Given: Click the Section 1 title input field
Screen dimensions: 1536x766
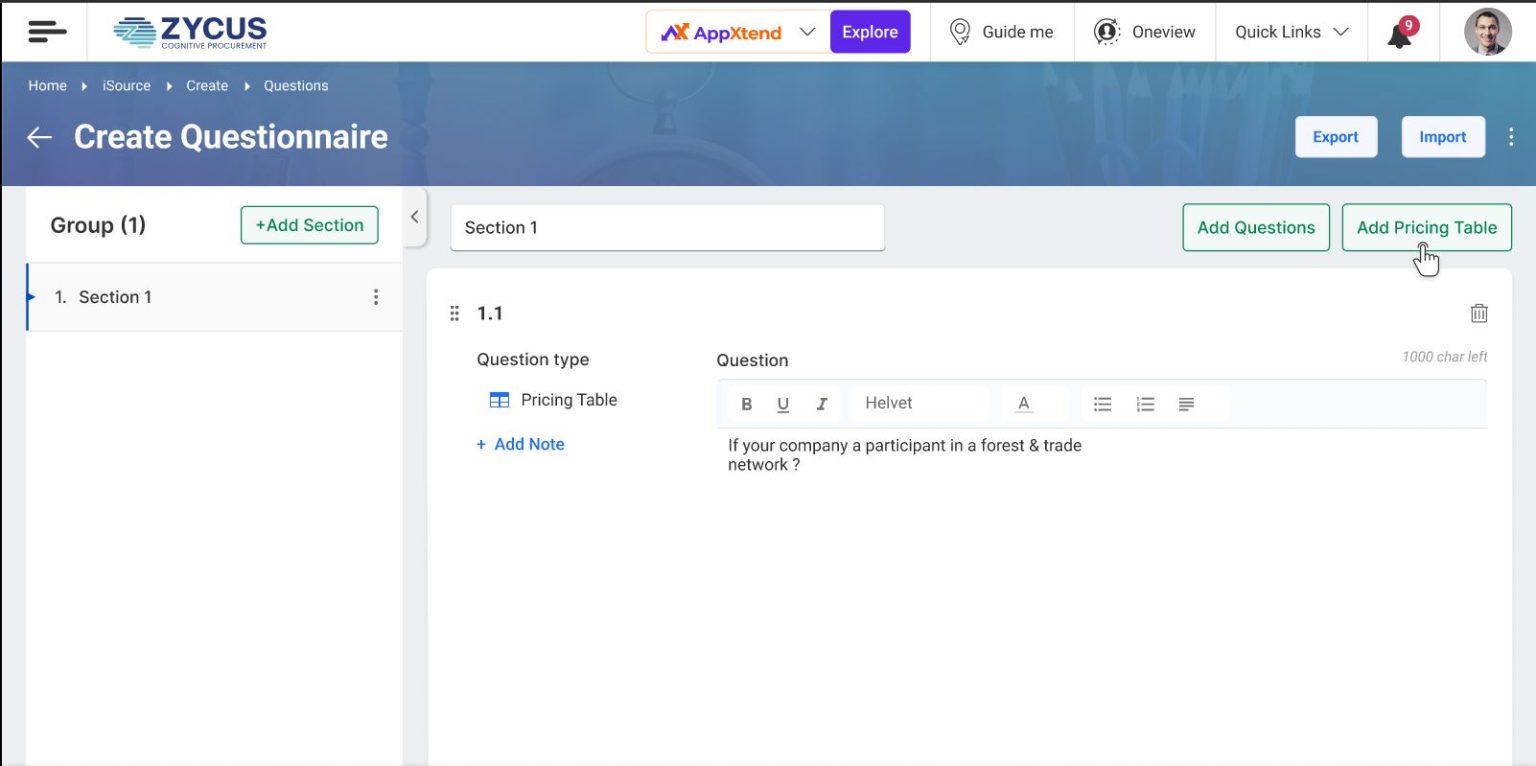Looking at the screenshot, I should (666, 227).
